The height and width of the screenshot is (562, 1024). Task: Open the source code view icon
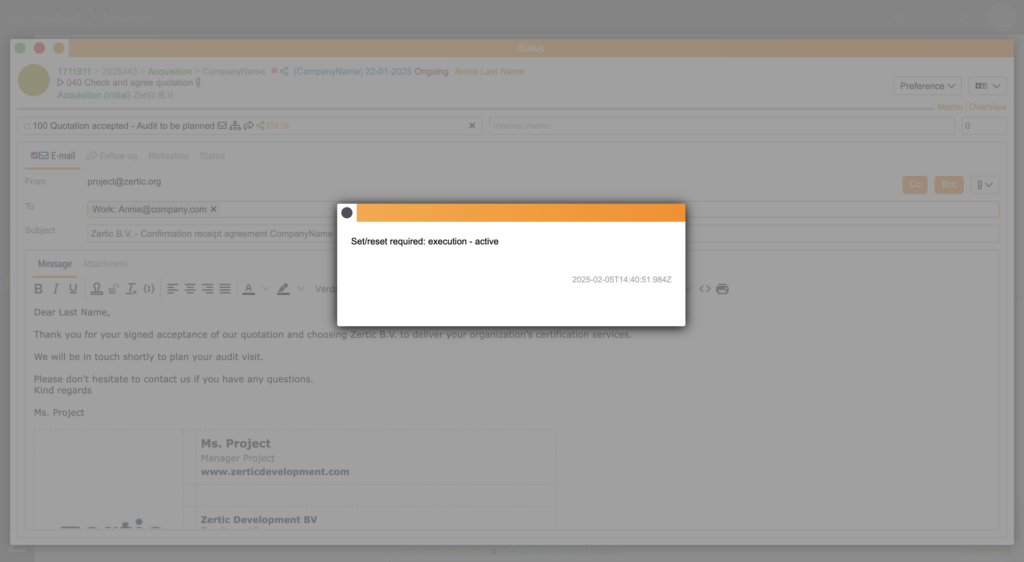[705, 289]
